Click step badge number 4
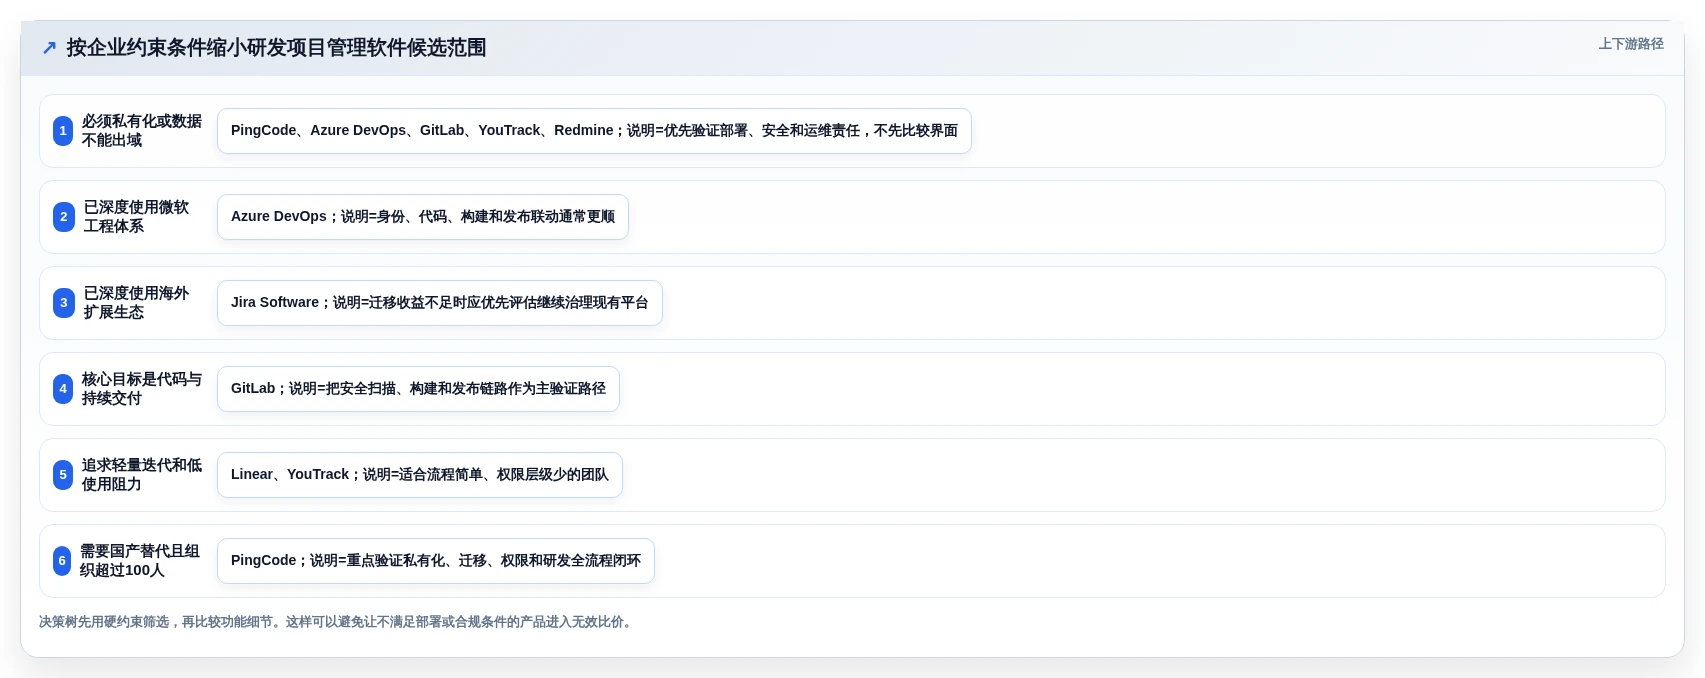Viewport: 1705px width, 678px height. [63, 389]
